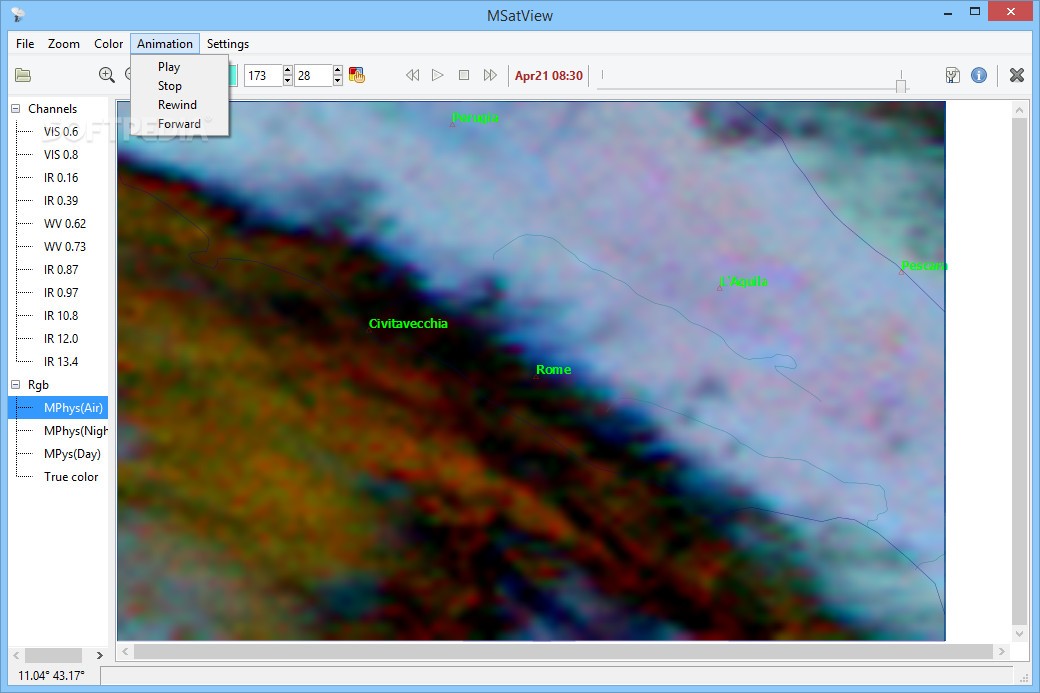Select the MPhys(Night) RGB composite

[75, 431]
